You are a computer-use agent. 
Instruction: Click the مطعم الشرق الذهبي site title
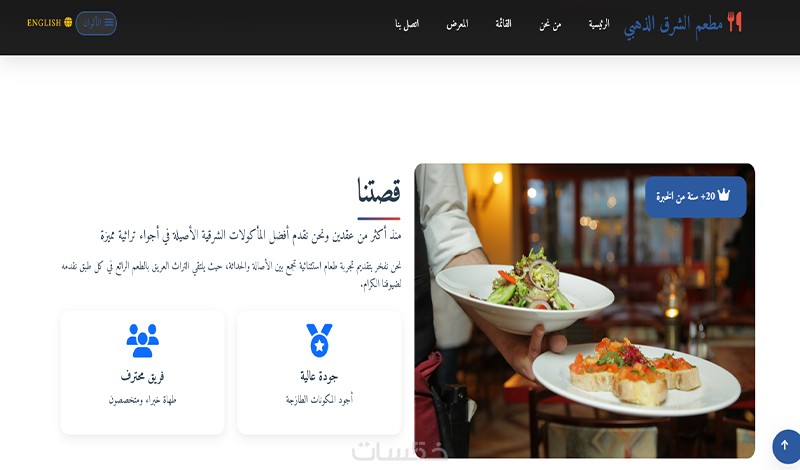coord(673,24)
